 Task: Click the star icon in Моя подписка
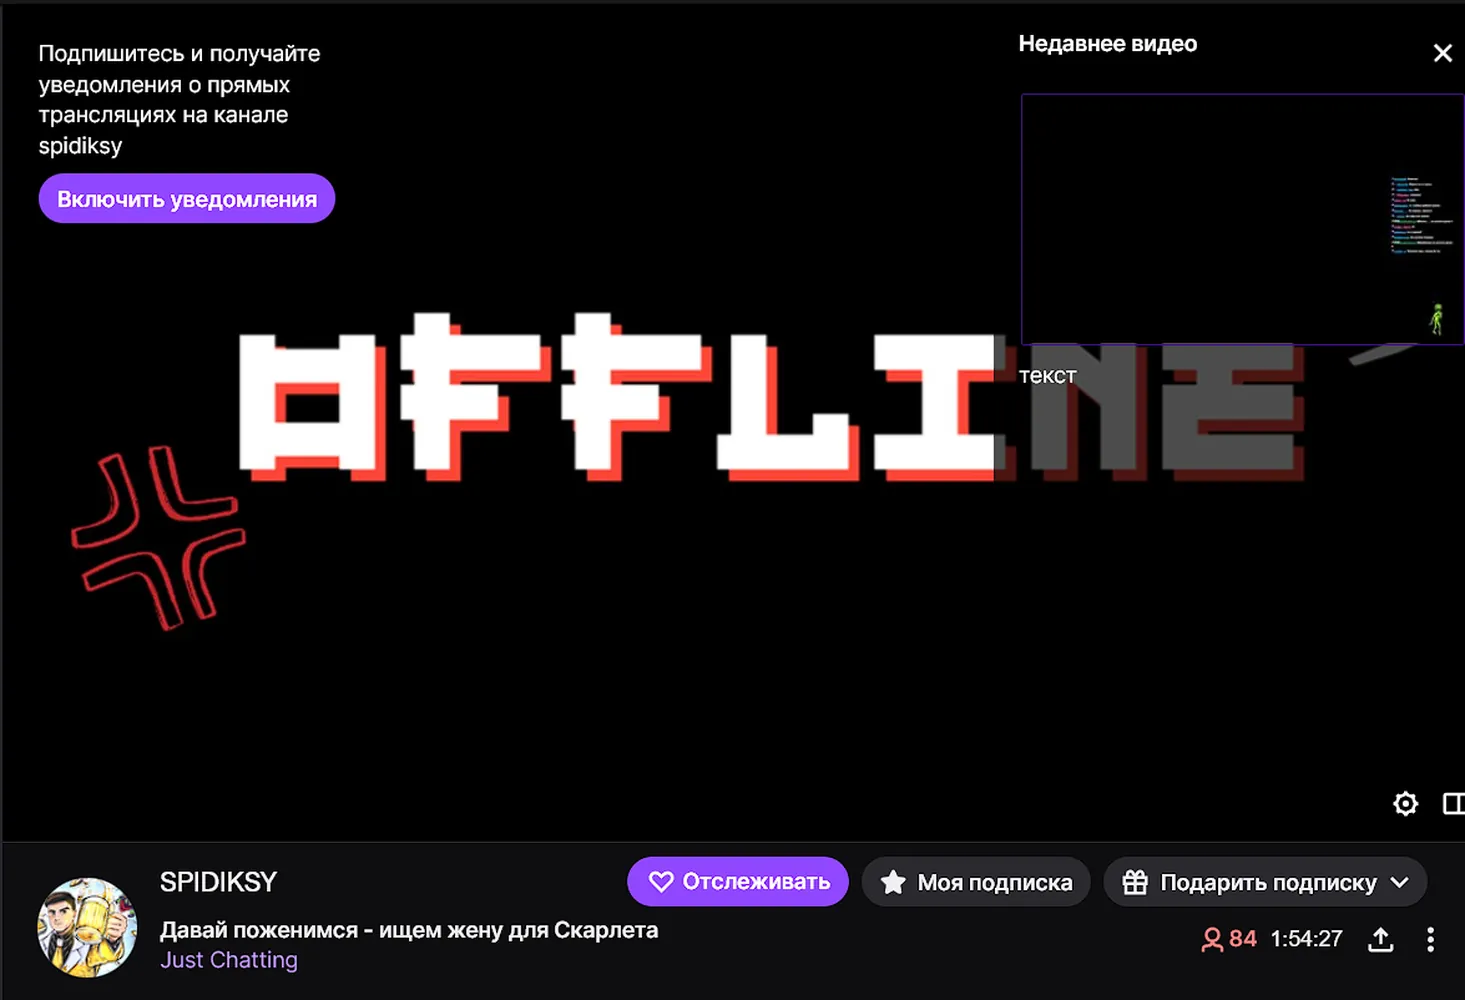click(893, 882)
